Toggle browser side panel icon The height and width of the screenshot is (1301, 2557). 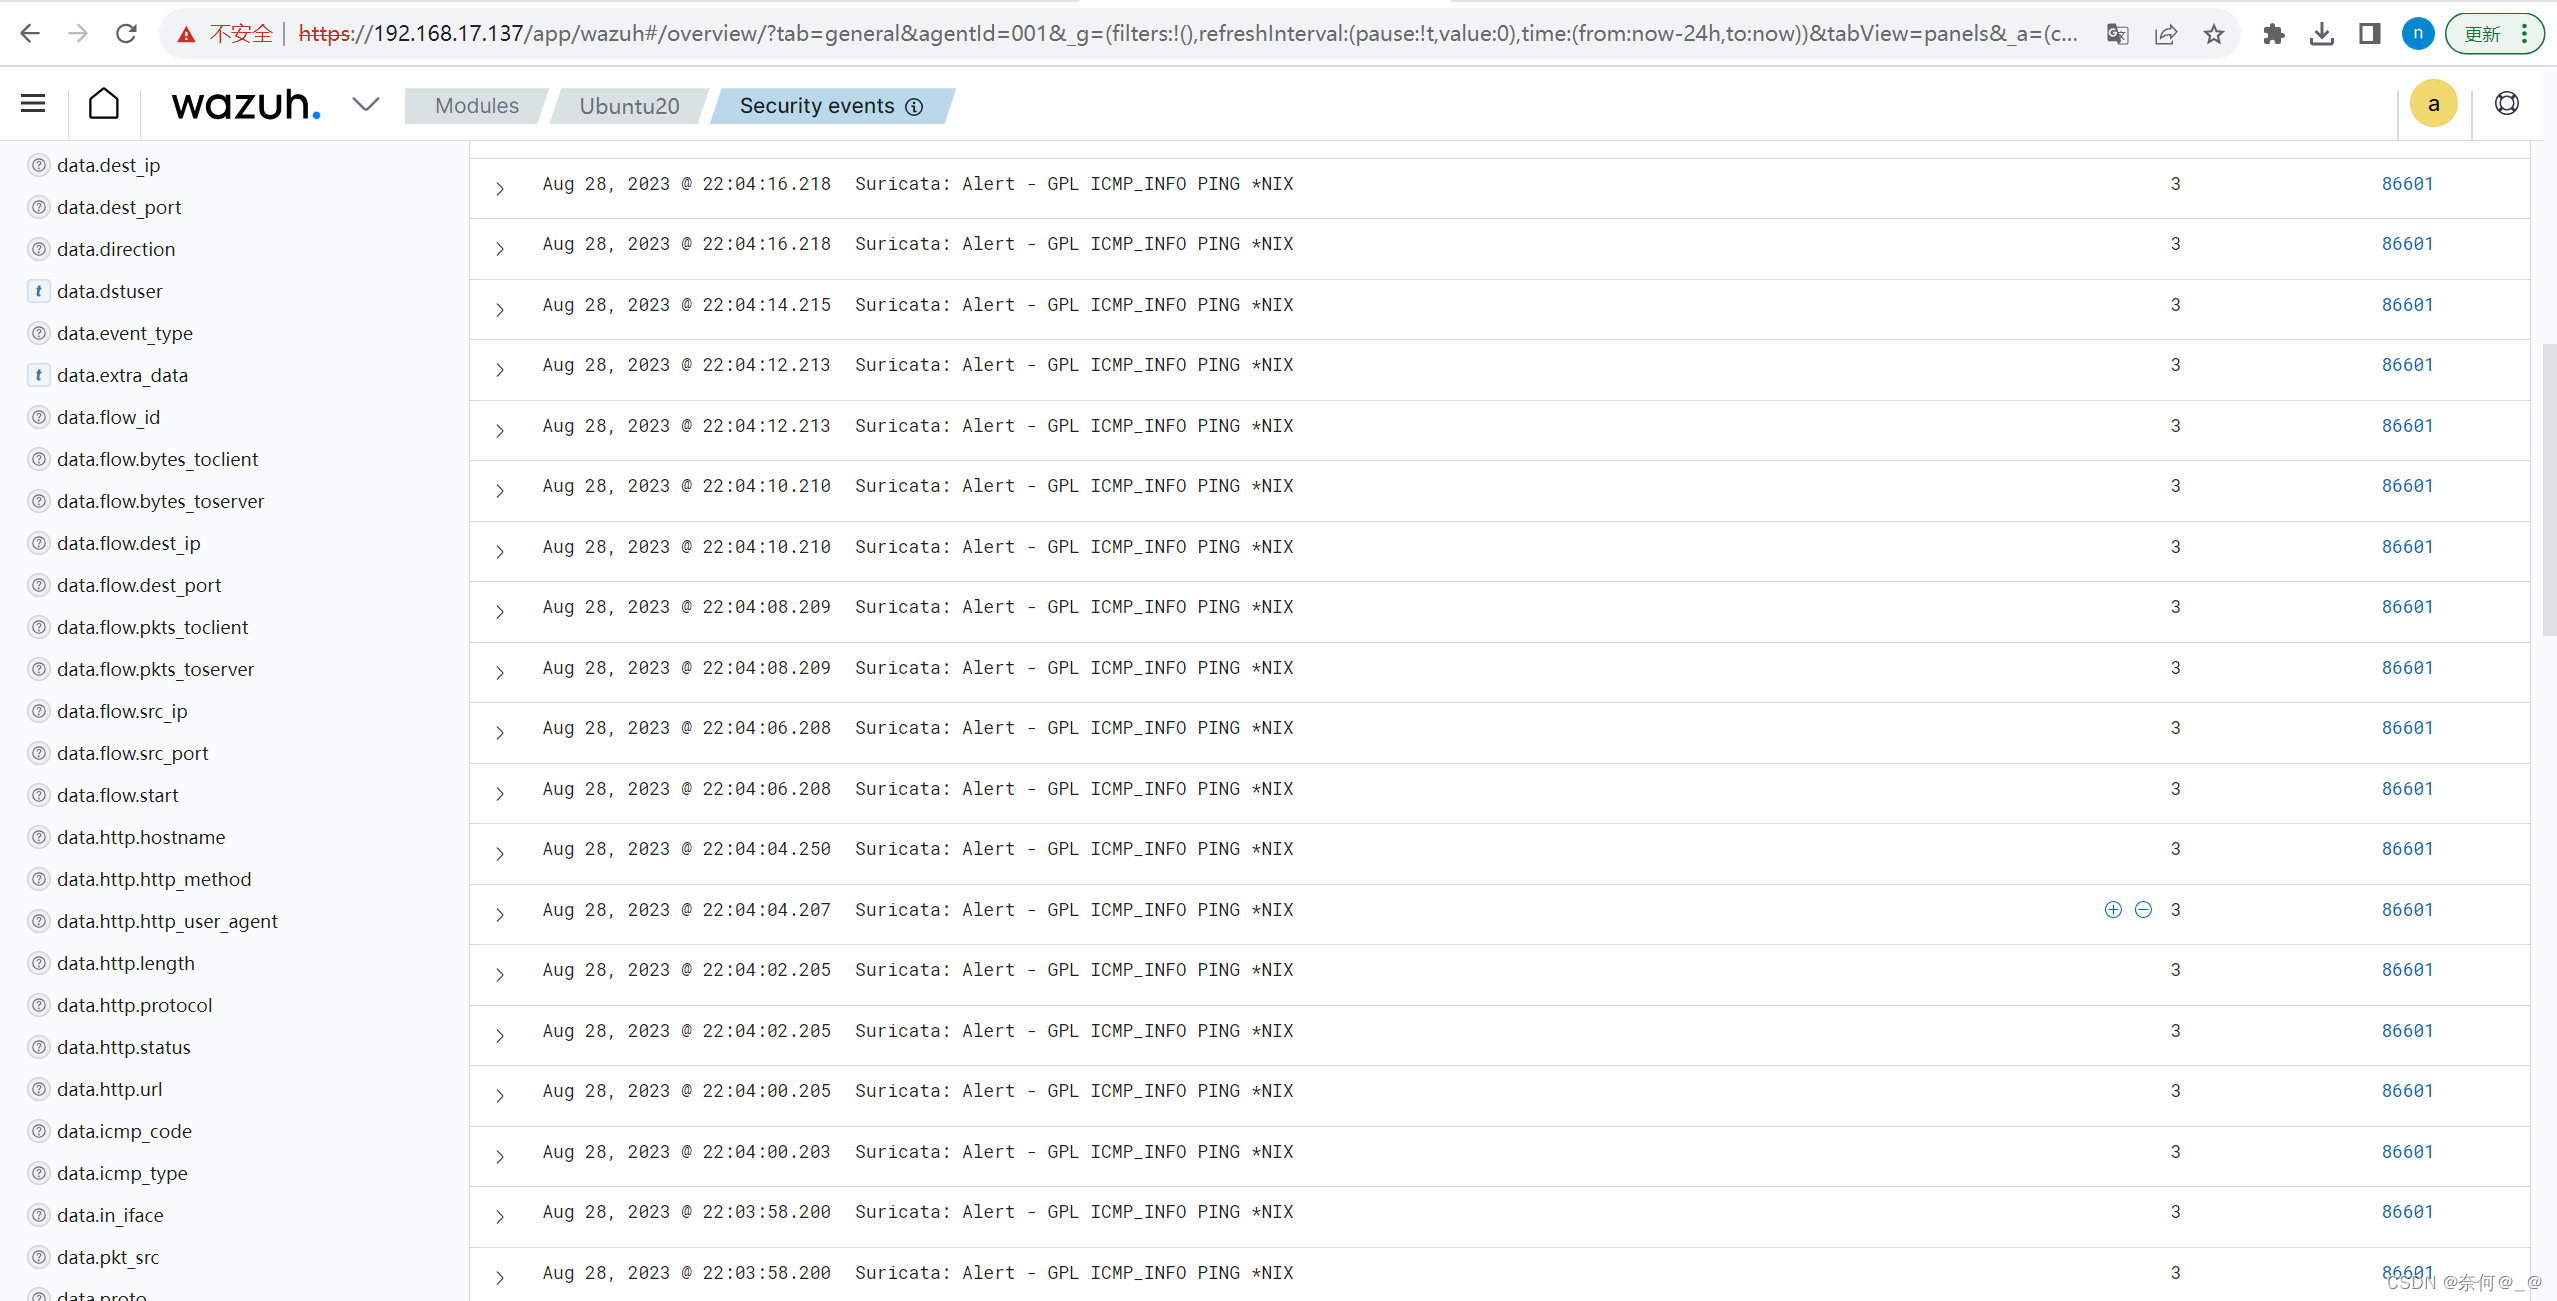2369,34
